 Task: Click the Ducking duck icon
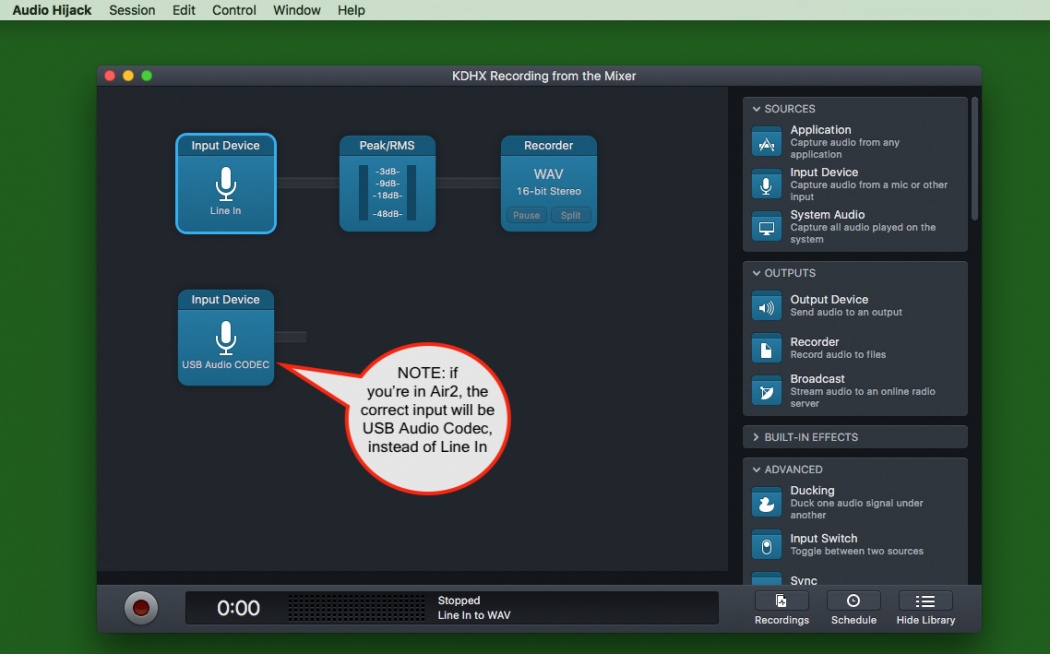[x=767, y=502]
